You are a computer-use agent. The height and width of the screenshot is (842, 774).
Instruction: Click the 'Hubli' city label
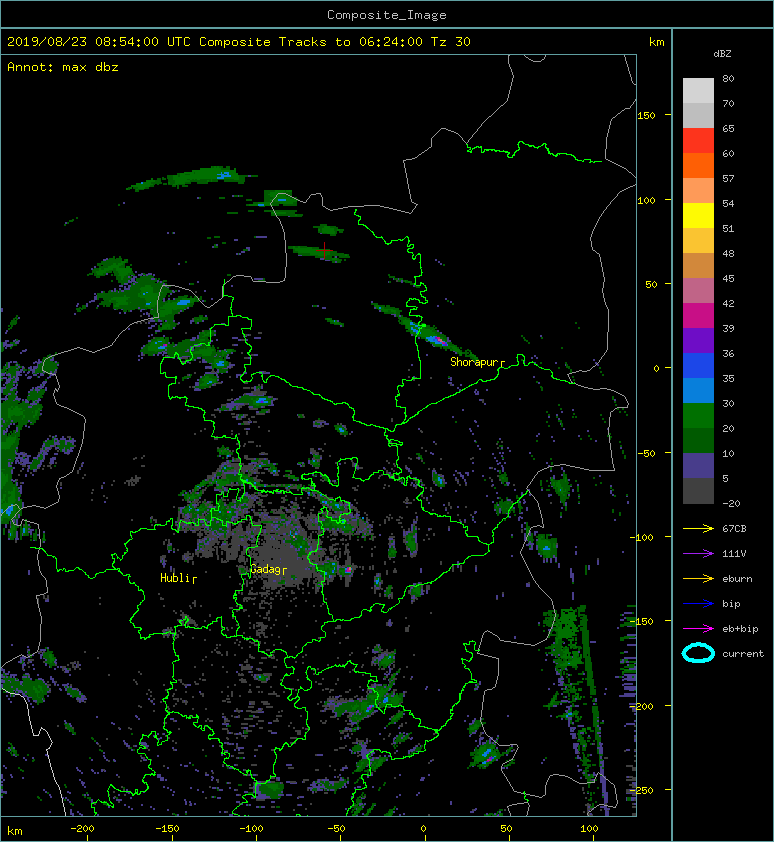(176, 578)
